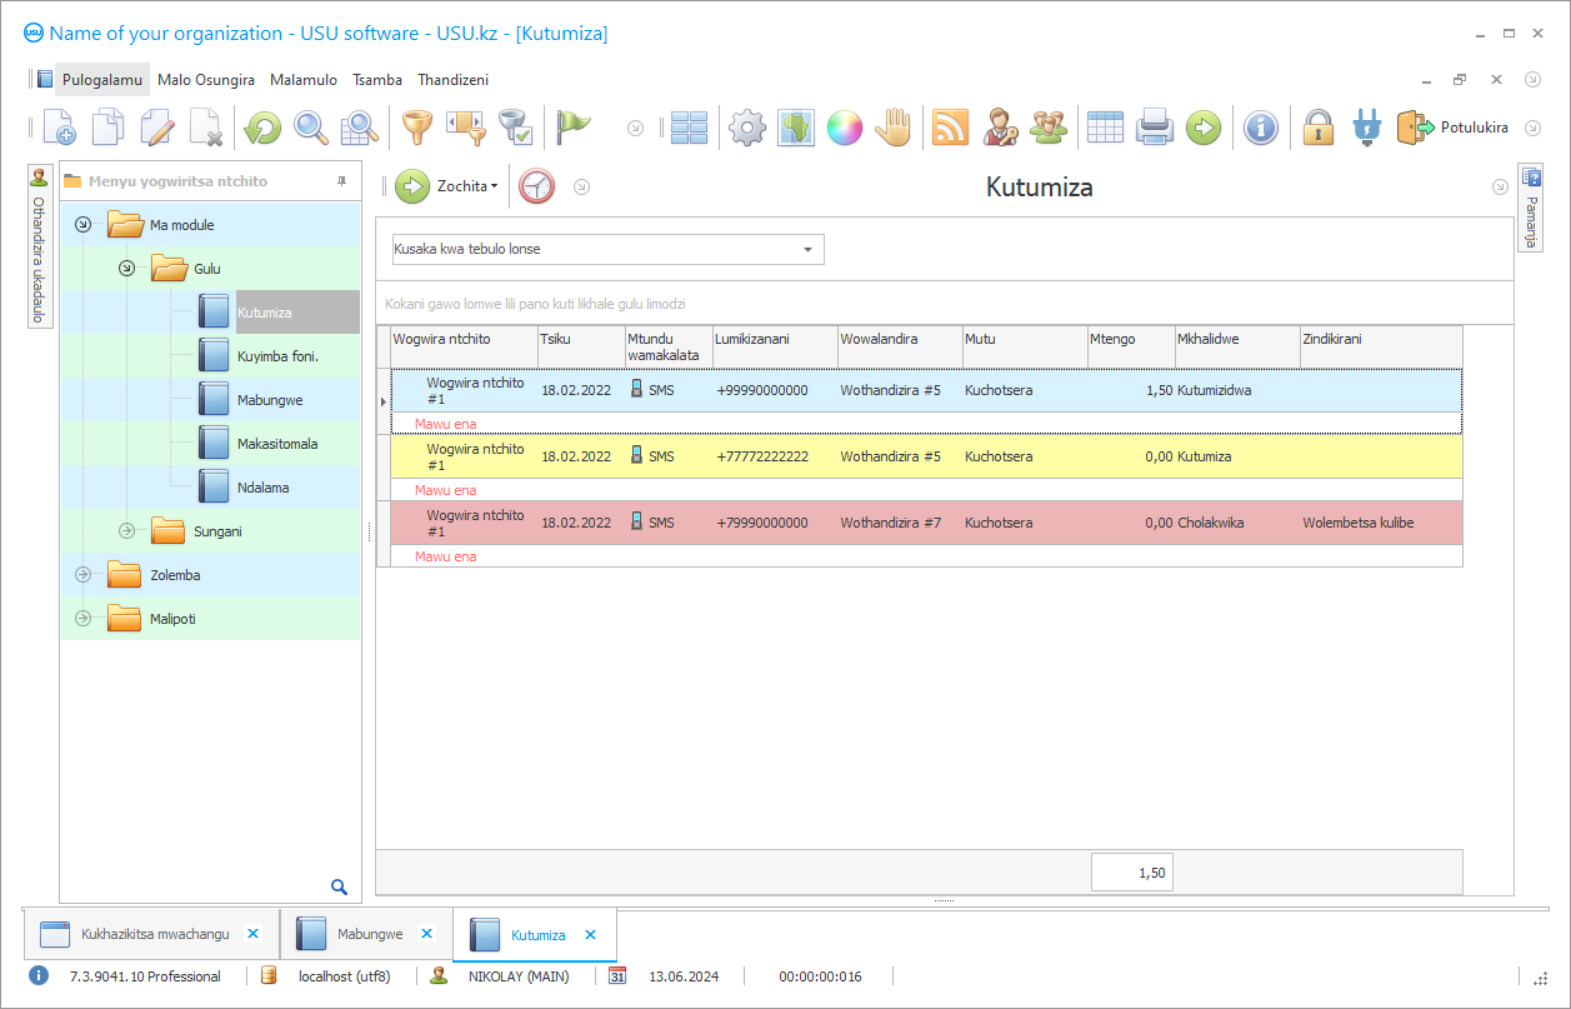Collapse the Ma module folder
This screenshot has width=1571, height=1009.
pos(83,225)
